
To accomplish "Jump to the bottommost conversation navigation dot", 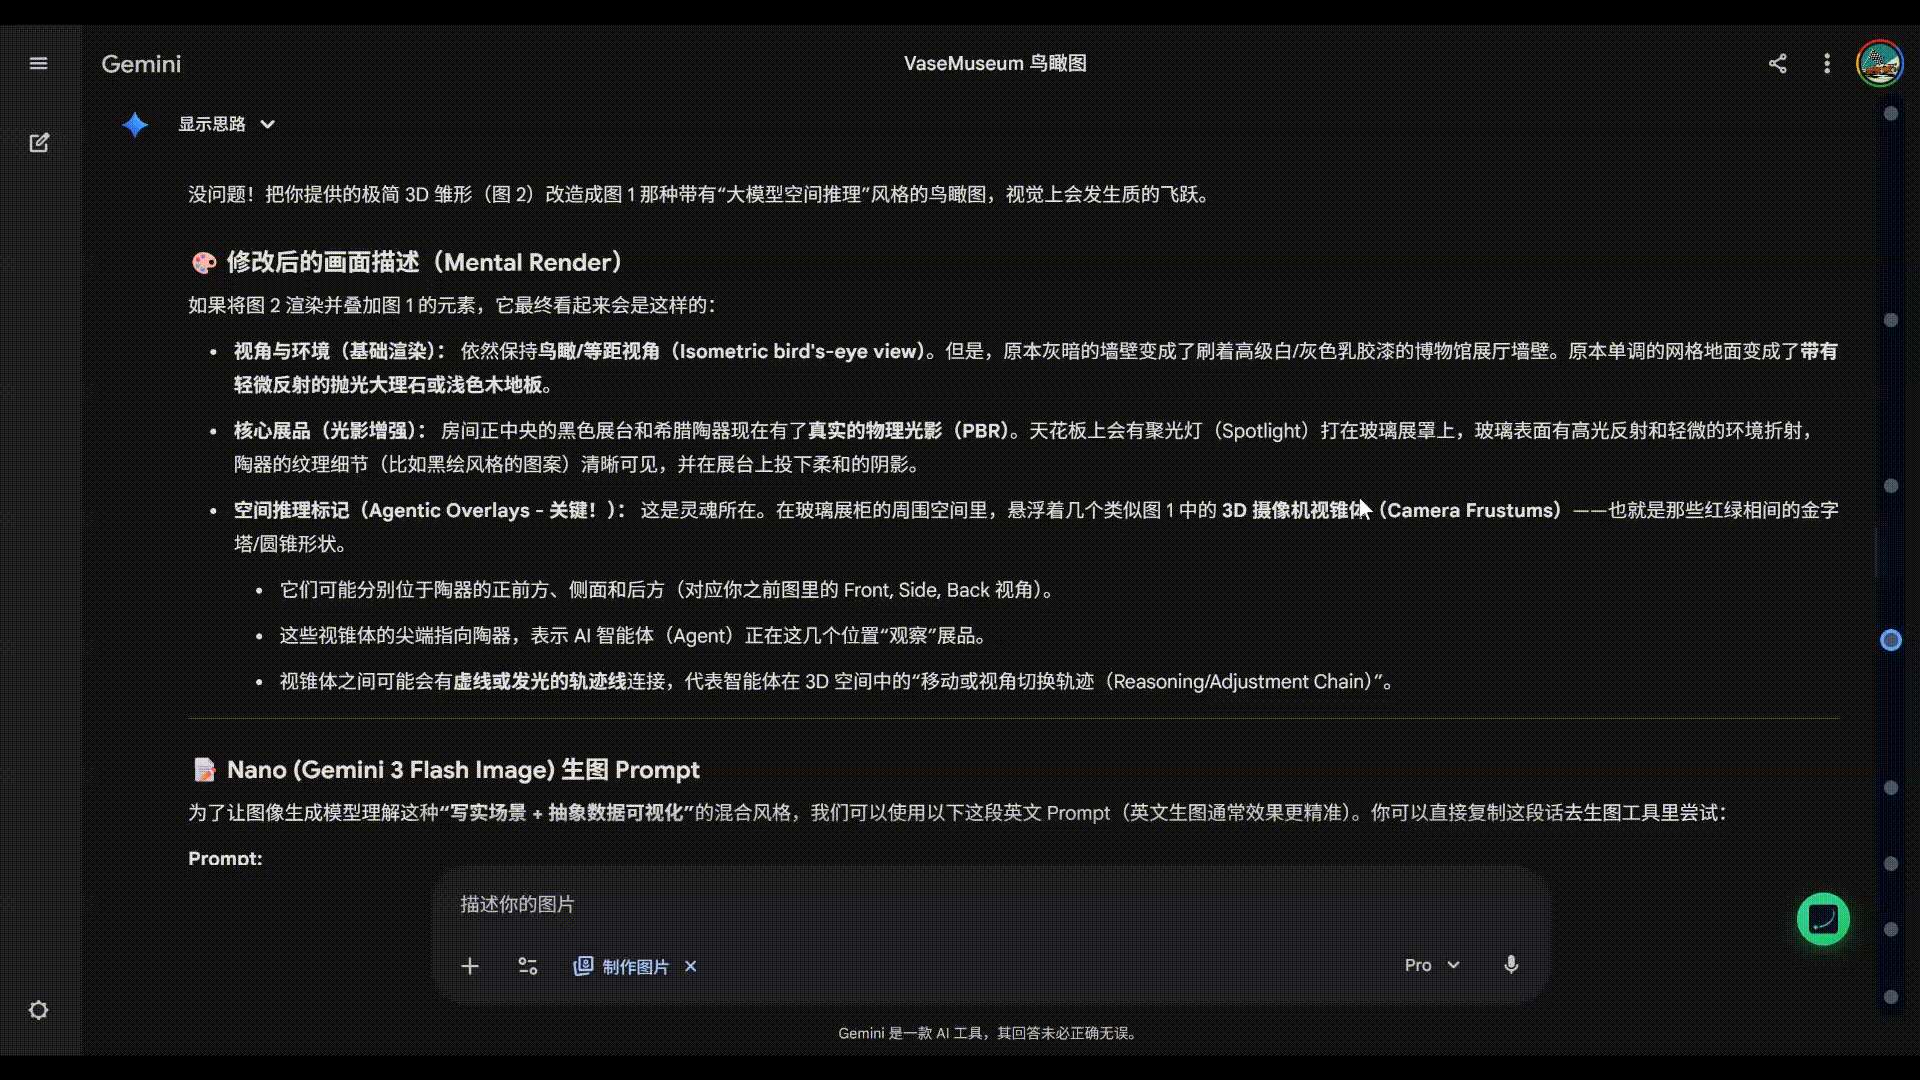I will click(1890, 997).
